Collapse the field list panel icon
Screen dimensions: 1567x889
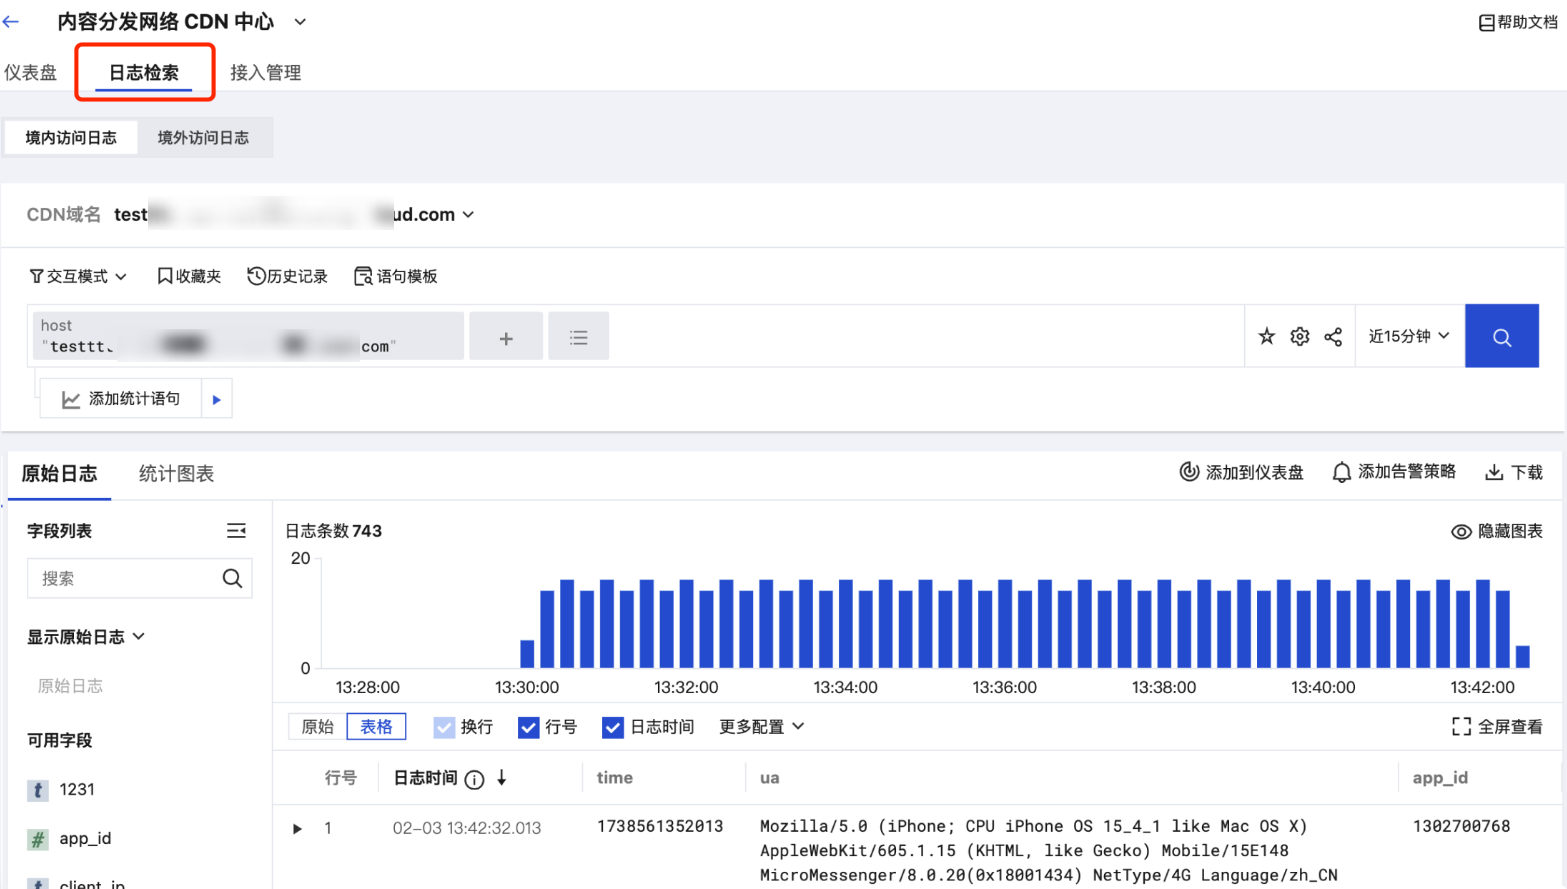236,531
